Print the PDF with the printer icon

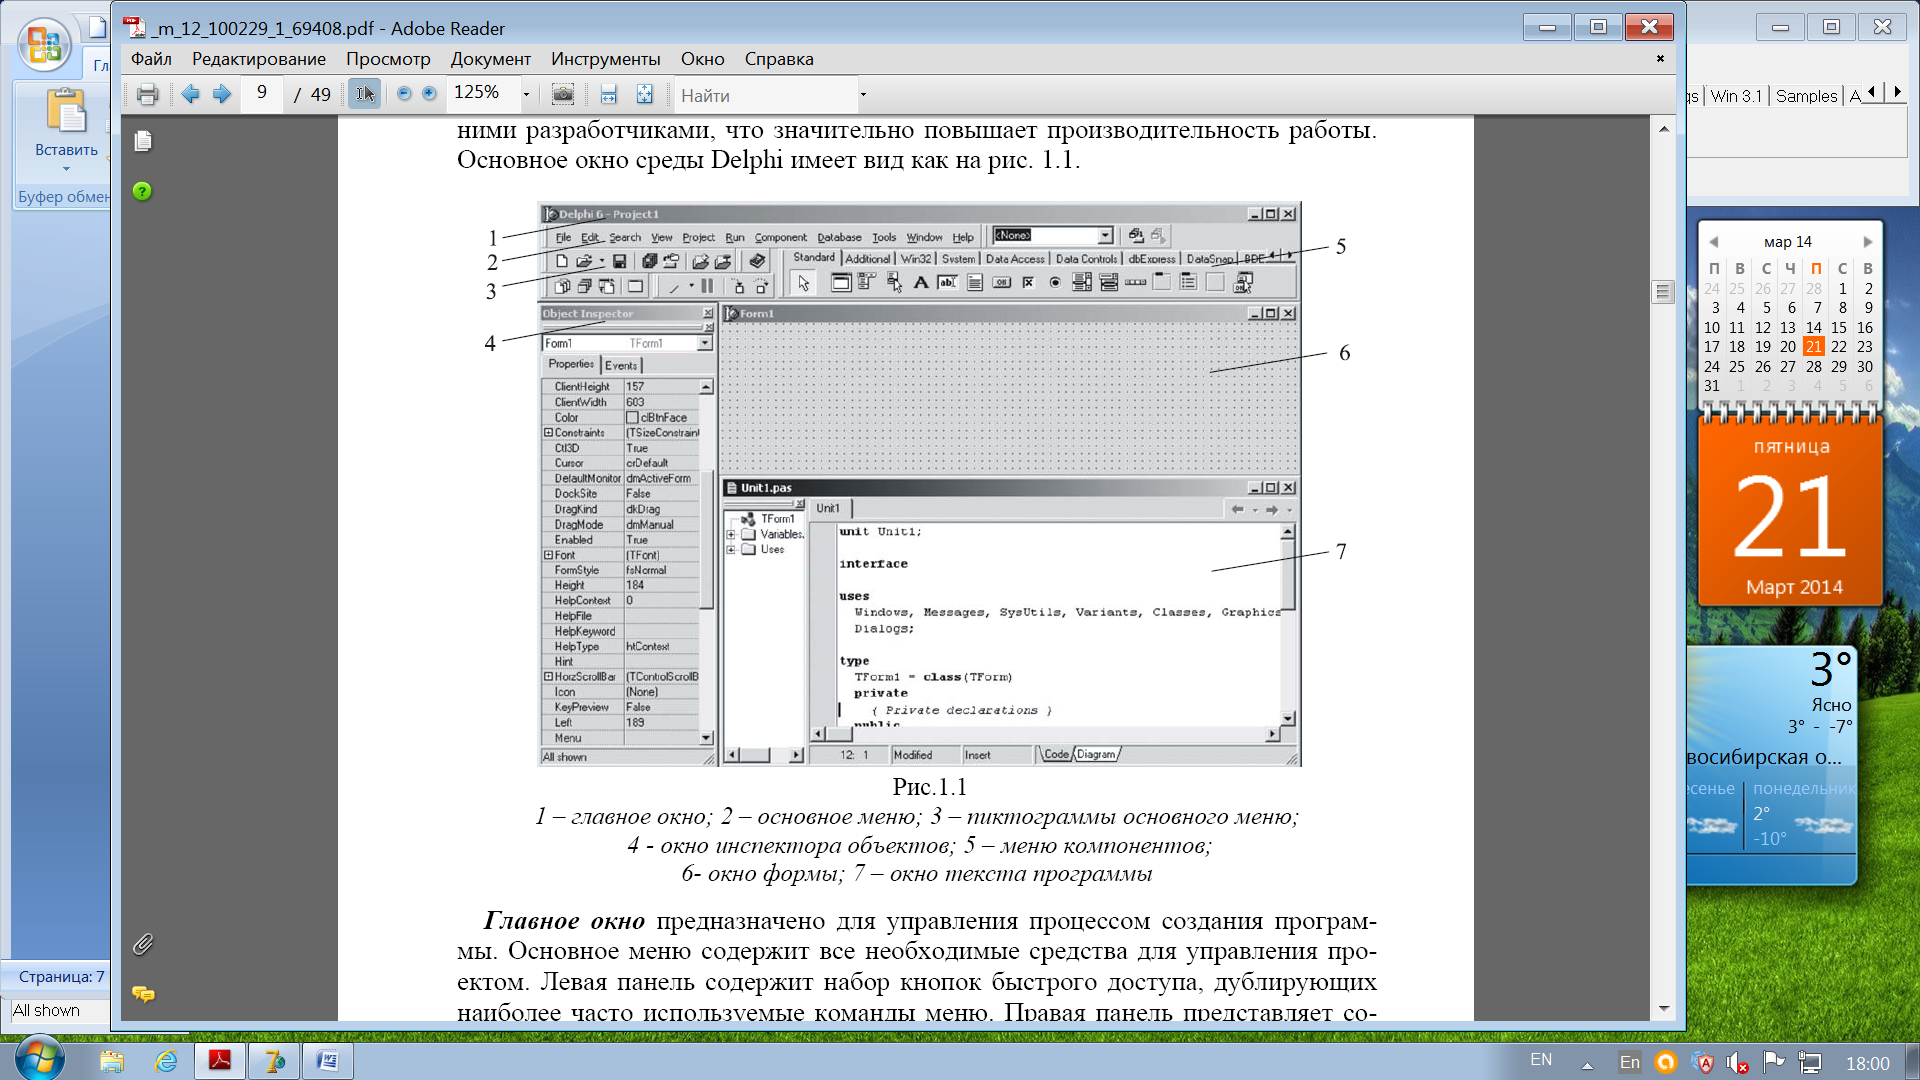tap(148, 95)
